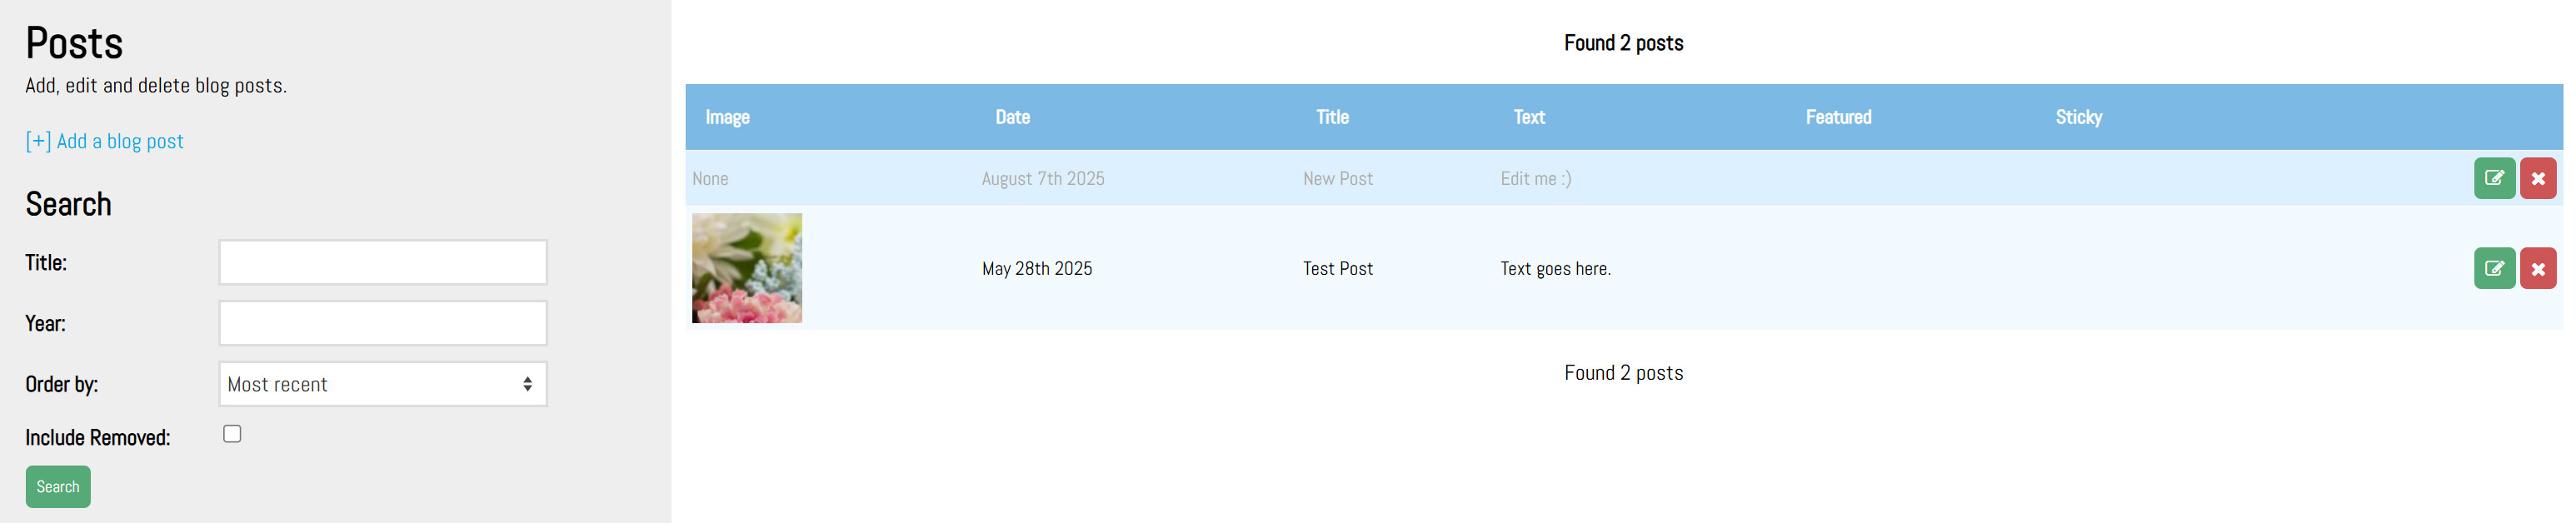Focus the Title search field

(382, 262)
